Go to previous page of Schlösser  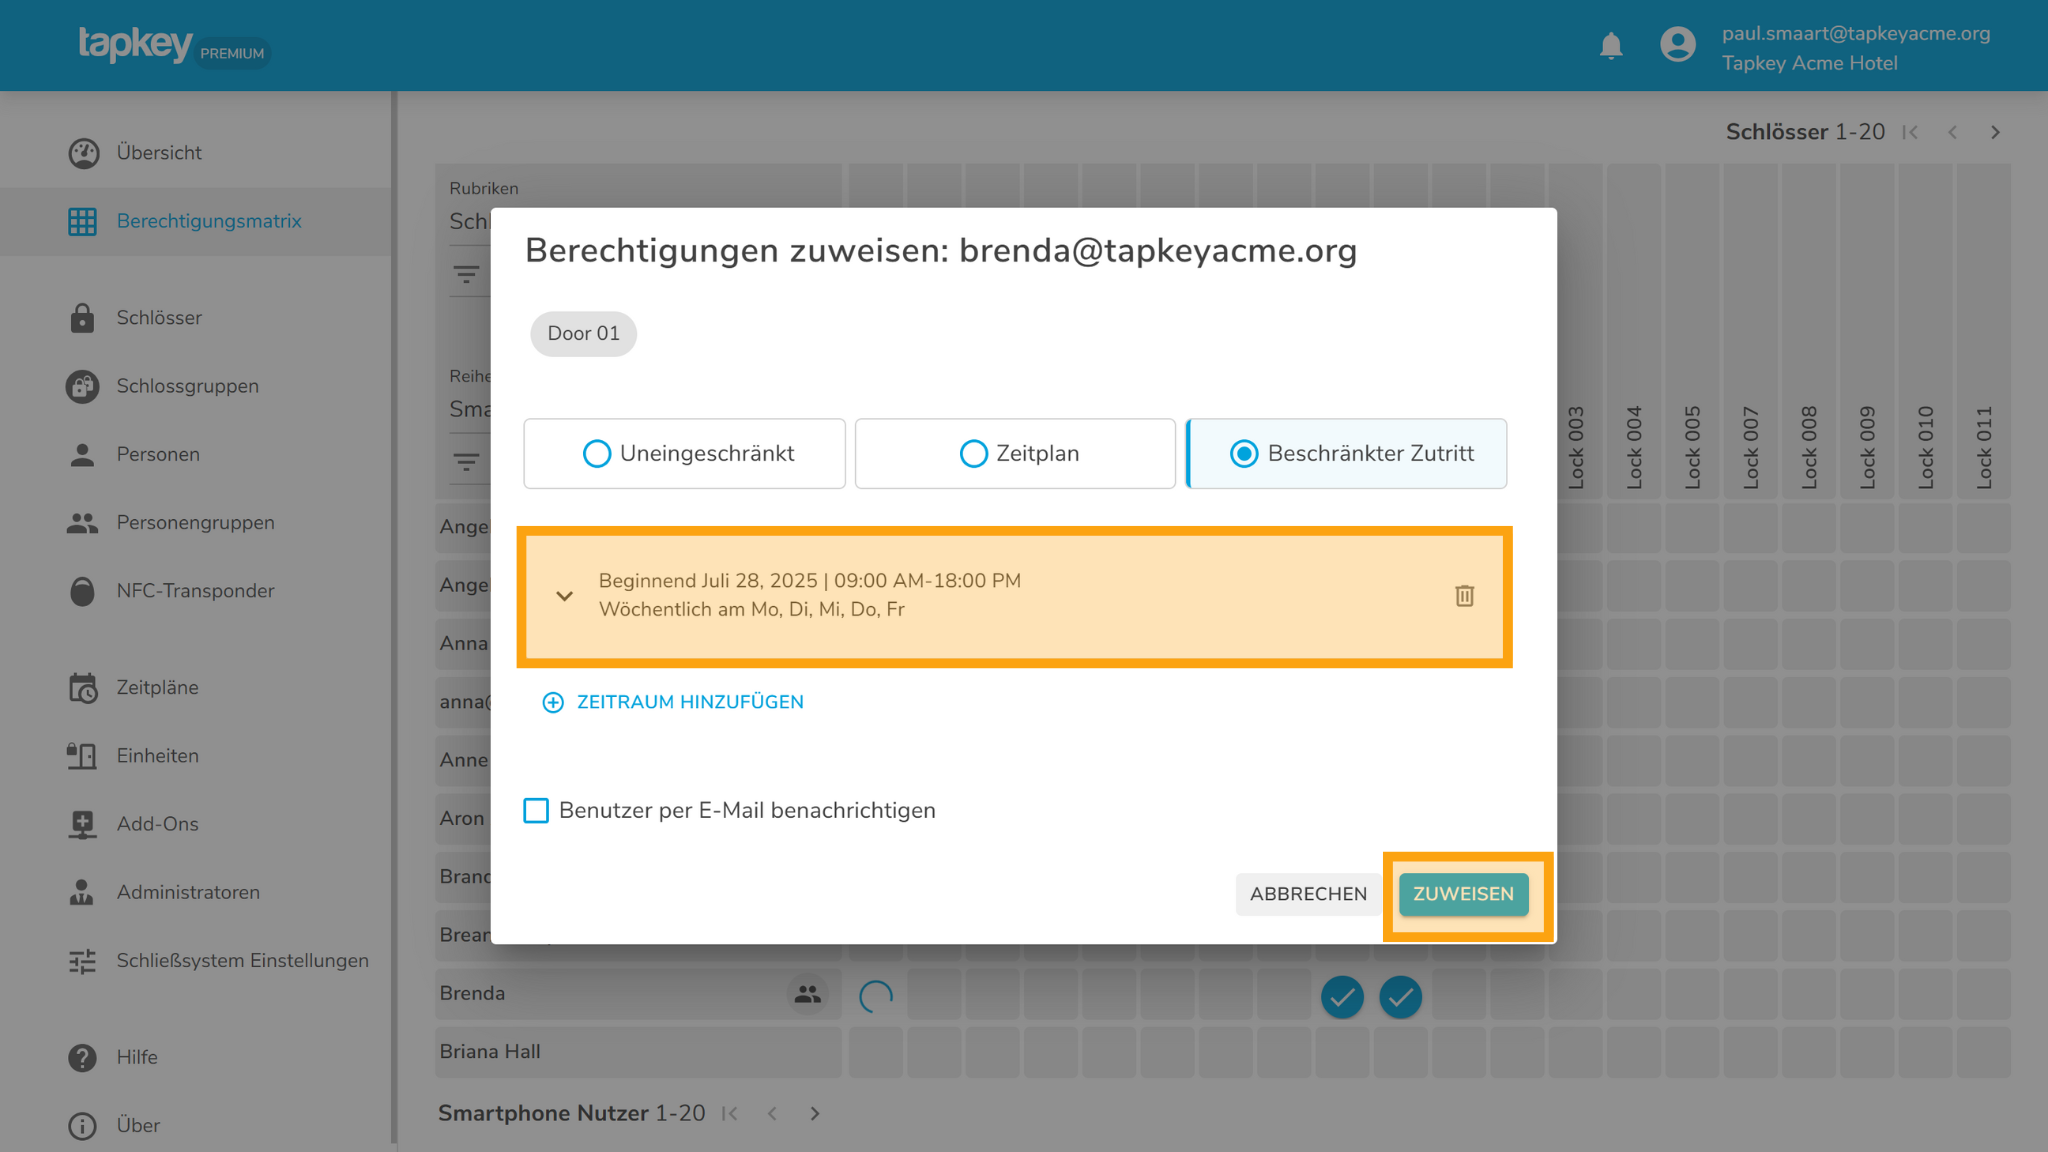pyautogui.click(x=1952, y=132)
